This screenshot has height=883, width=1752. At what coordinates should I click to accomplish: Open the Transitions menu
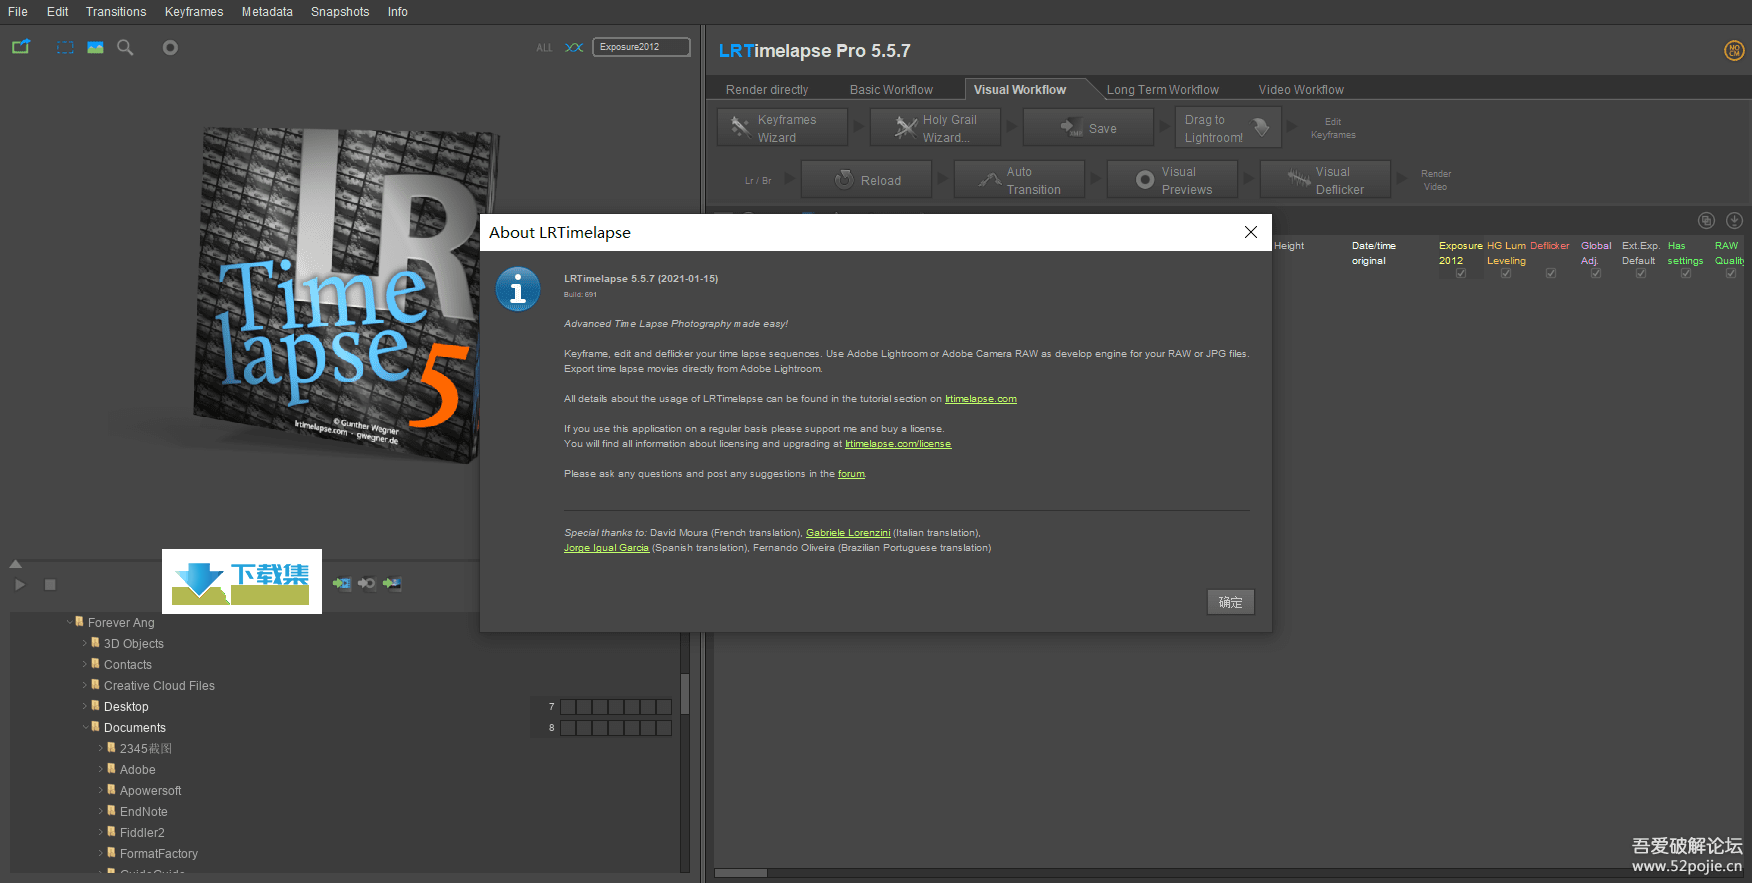(116, 12)
